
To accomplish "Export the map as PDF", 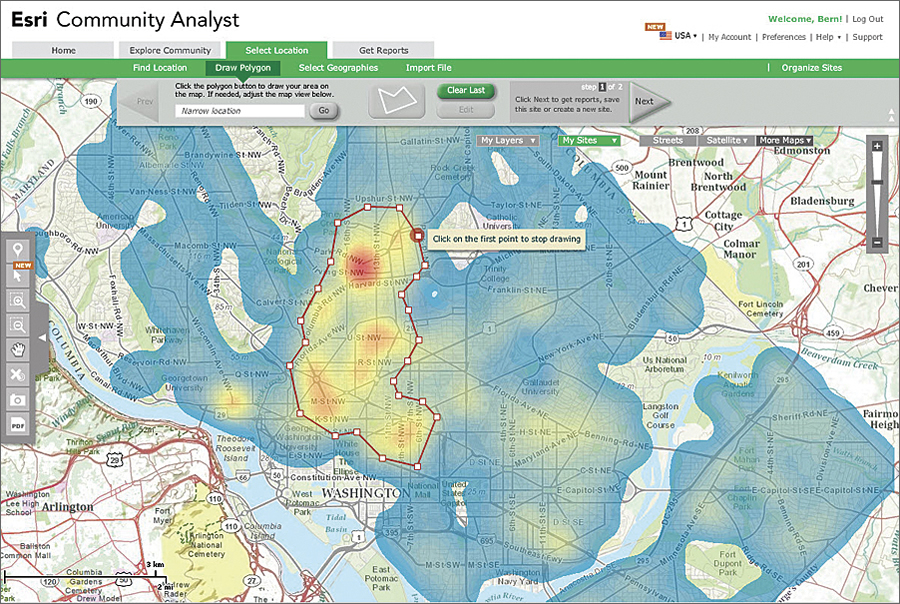I will coord(18,425).
